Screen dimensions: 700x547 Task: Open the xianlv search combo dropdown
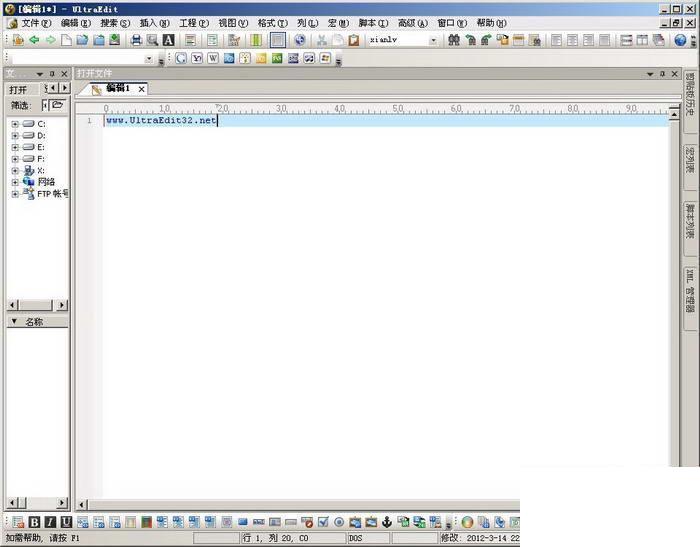(433, 40)
